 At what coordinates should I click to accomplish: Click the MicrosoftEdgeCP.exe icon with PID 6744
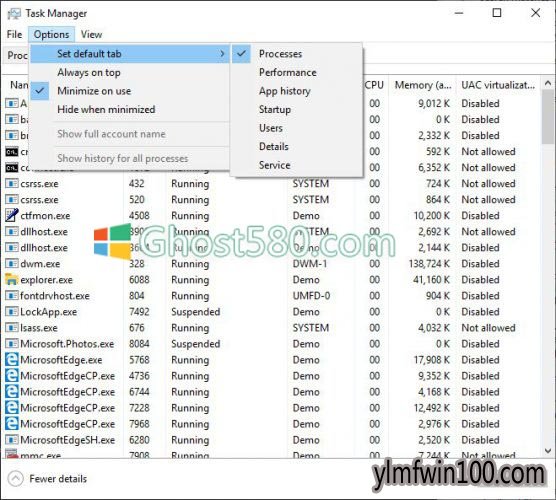pyautogui.click(x=12, y=391)
